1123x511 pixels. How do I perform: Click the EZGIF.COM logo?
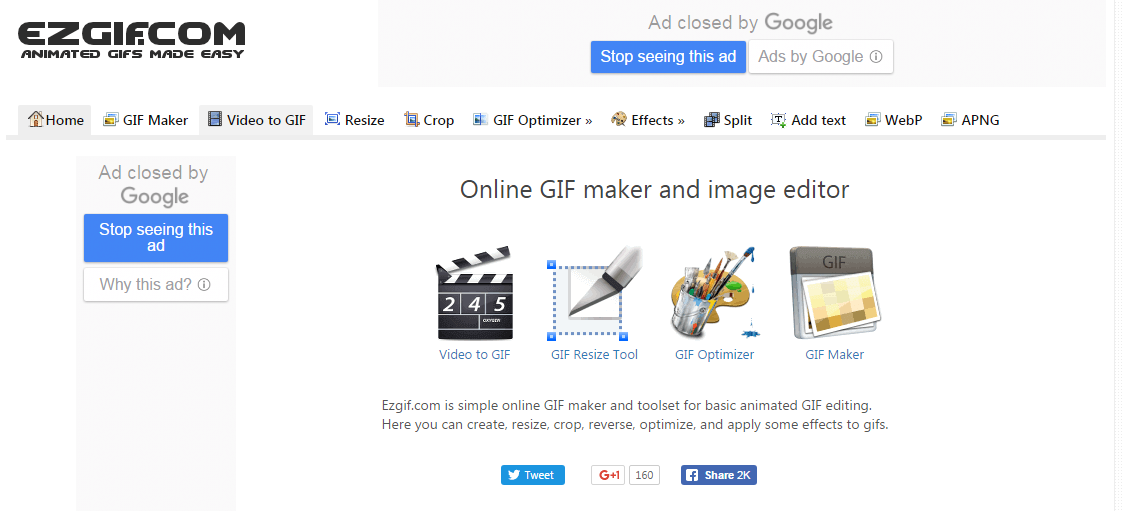(x=131, y=40)
